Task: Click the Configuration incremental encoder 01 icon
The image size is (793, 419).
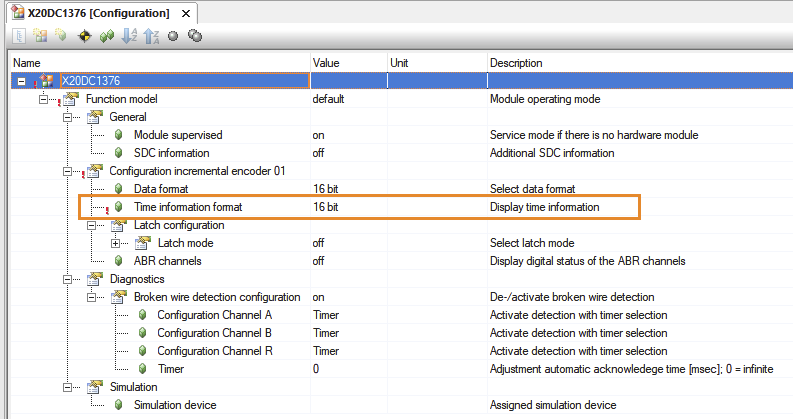Action: tap(95, 171)
